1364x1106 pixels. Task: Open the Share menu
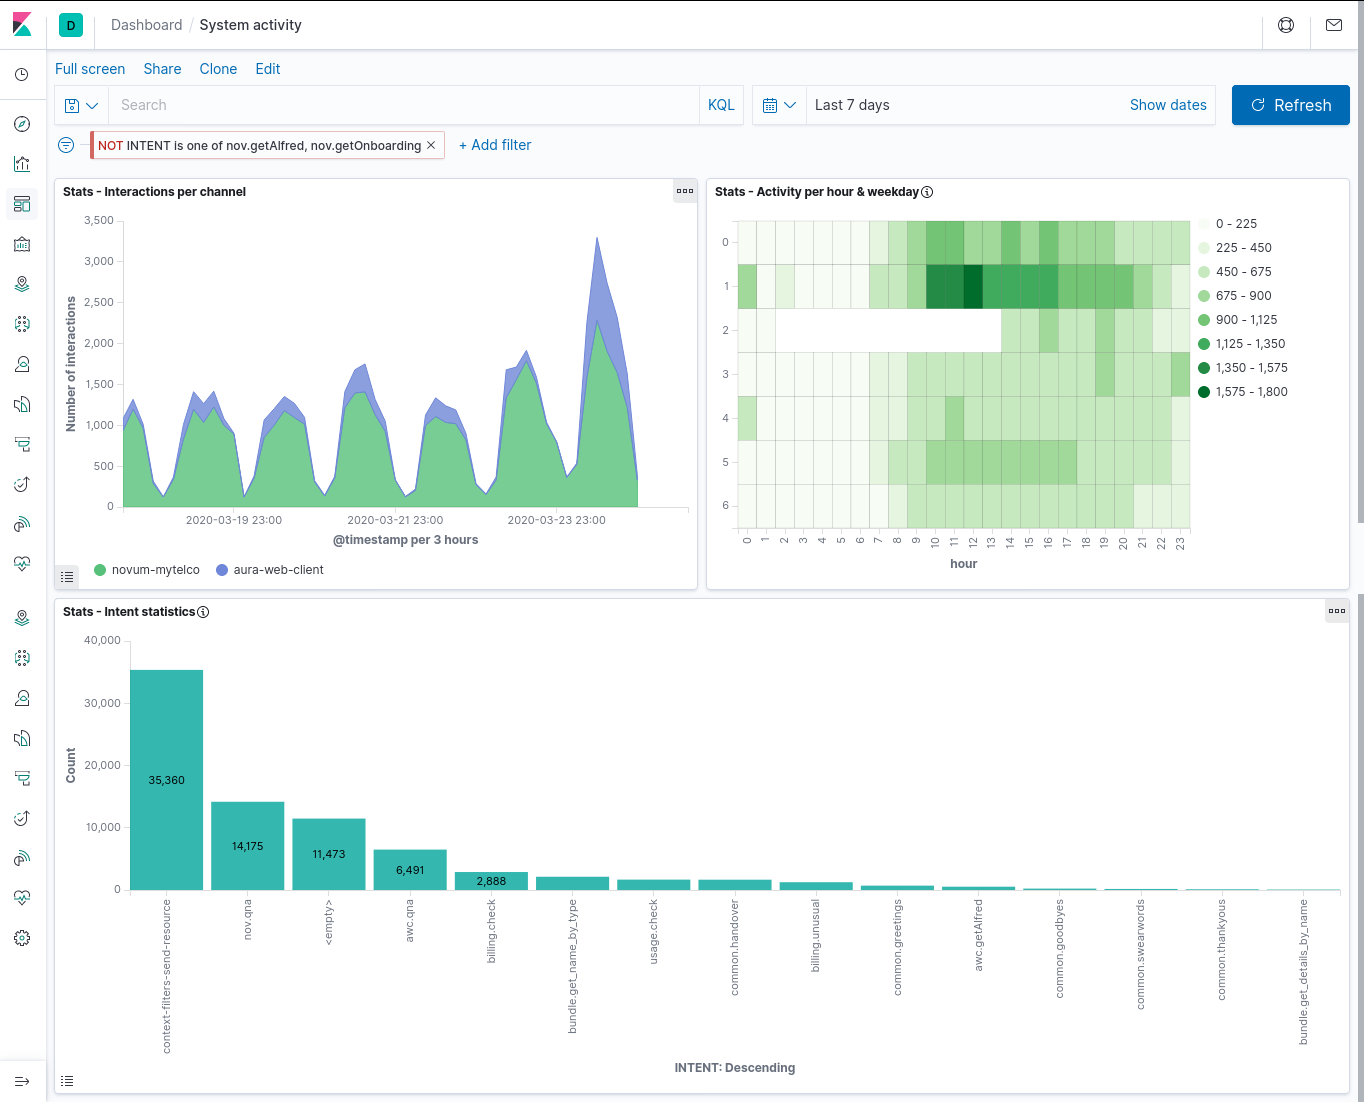point(162,69)
